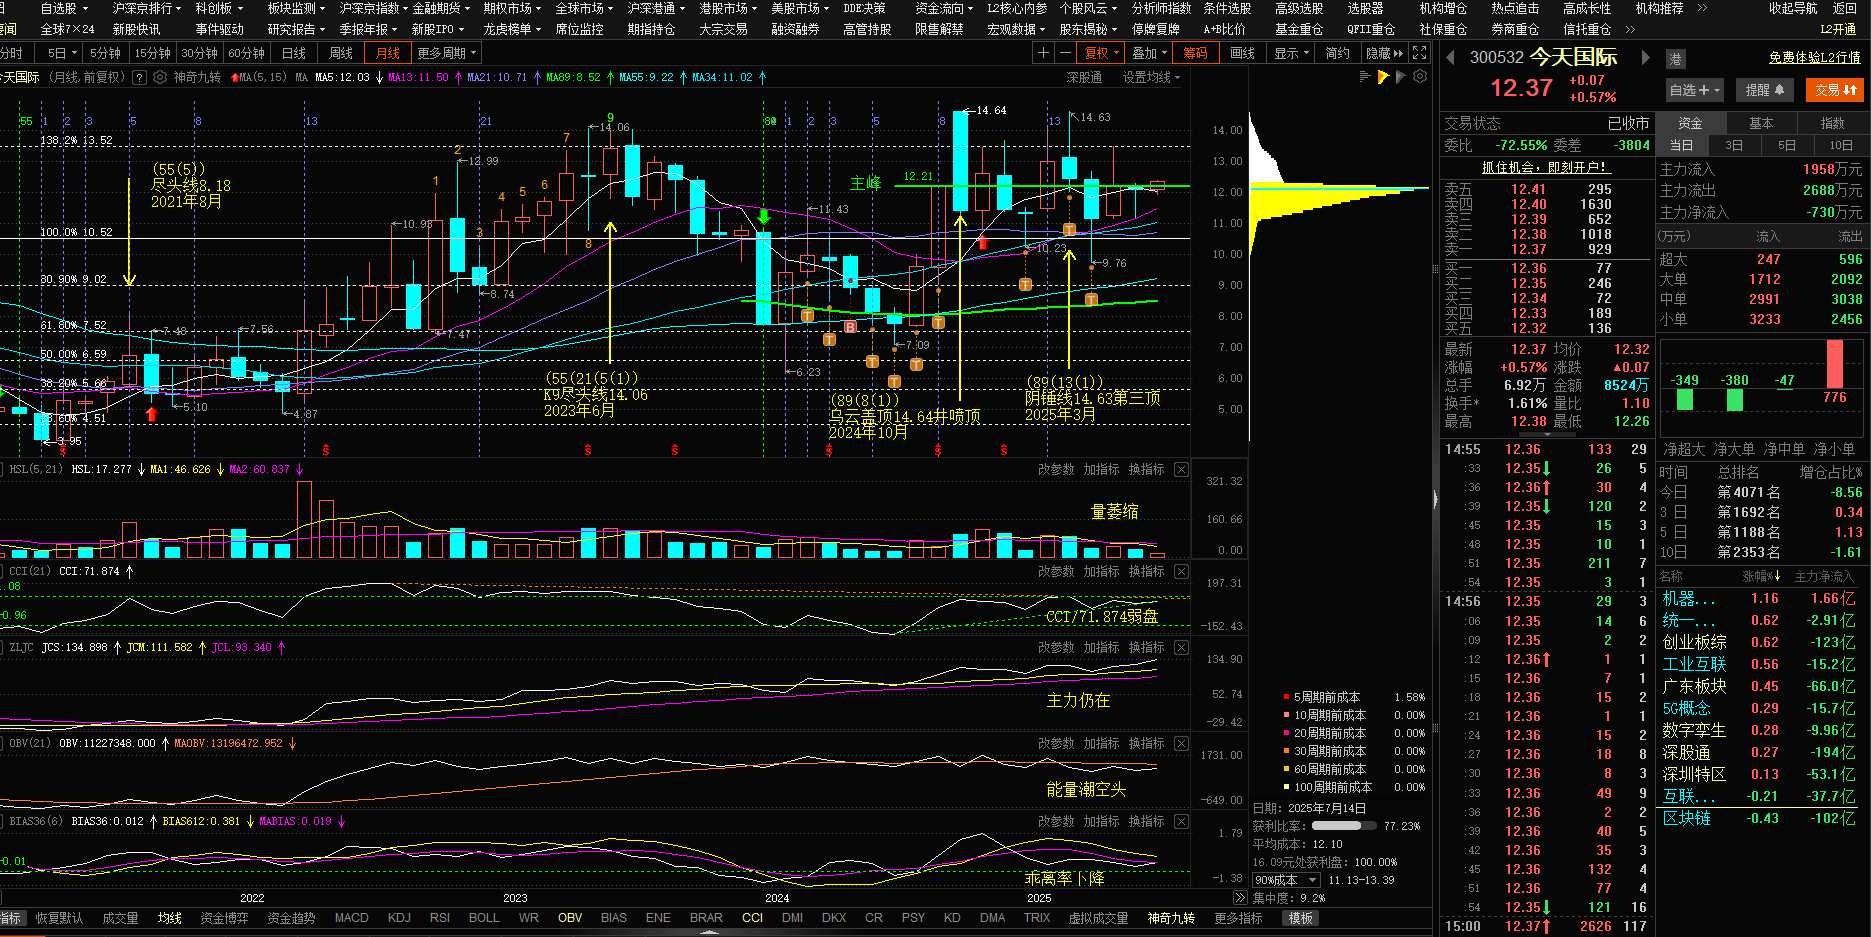Image resolution: width=1871 pixels, height=937 pixels.
Task: Select the 基本 tab in the right panel
Action: click(x=1761, y=123)
